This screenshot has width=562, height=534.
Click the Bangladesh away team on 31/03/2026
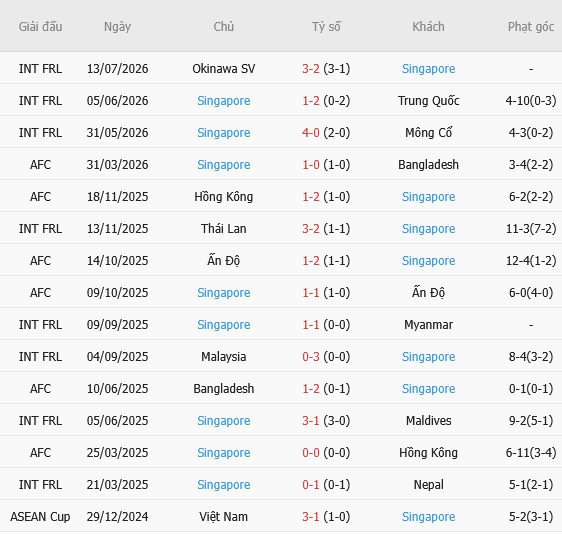pos(428,165)
